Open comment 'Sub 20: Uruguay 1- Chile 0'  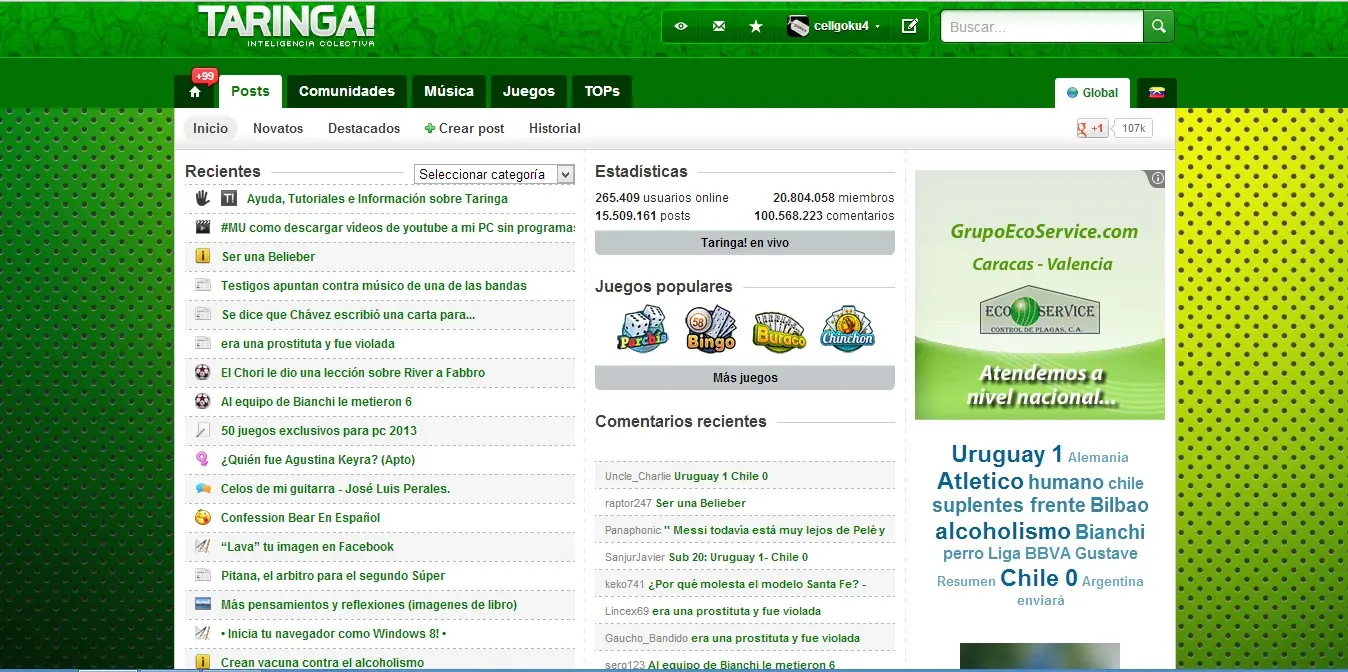pos(738,557)
